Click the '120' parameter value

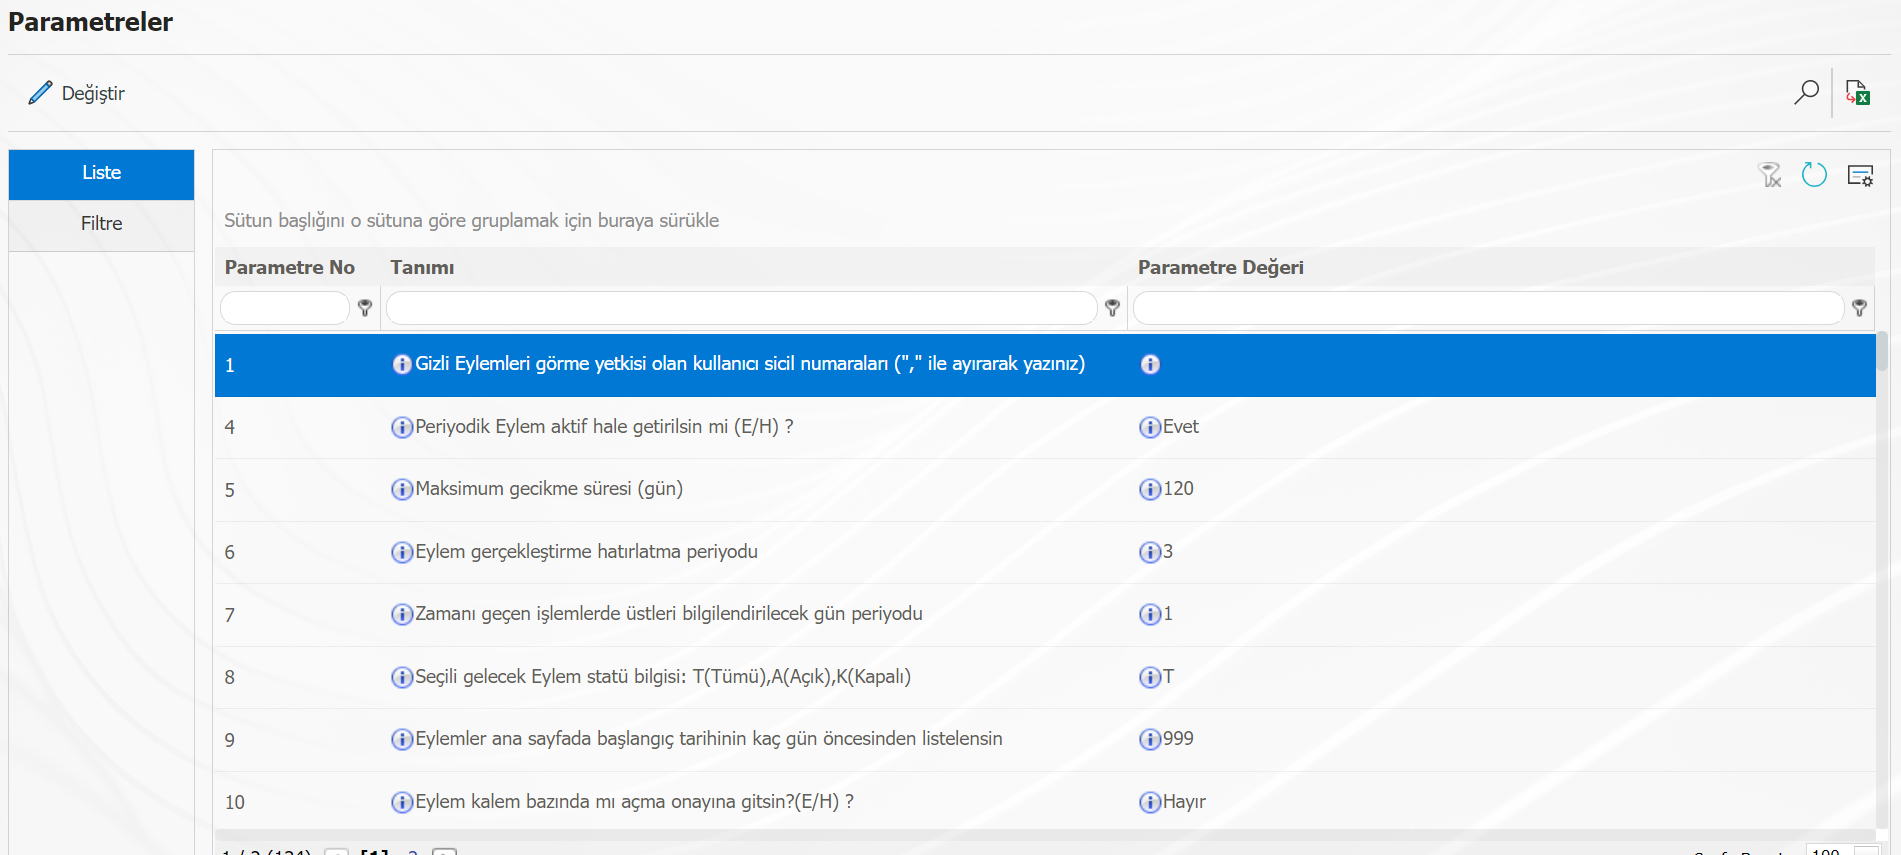pos(1178,489)
